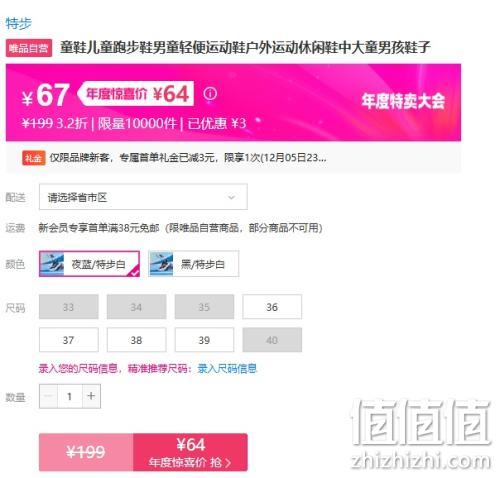The height and width of the screenshot is (478, 500).
Task: Open the 请选择省市区 delivery dropdown
Action: tap(143, 197)
